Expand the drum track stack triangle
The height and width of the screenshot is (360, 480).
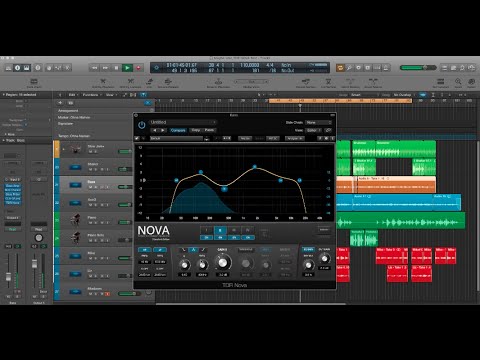63,149
